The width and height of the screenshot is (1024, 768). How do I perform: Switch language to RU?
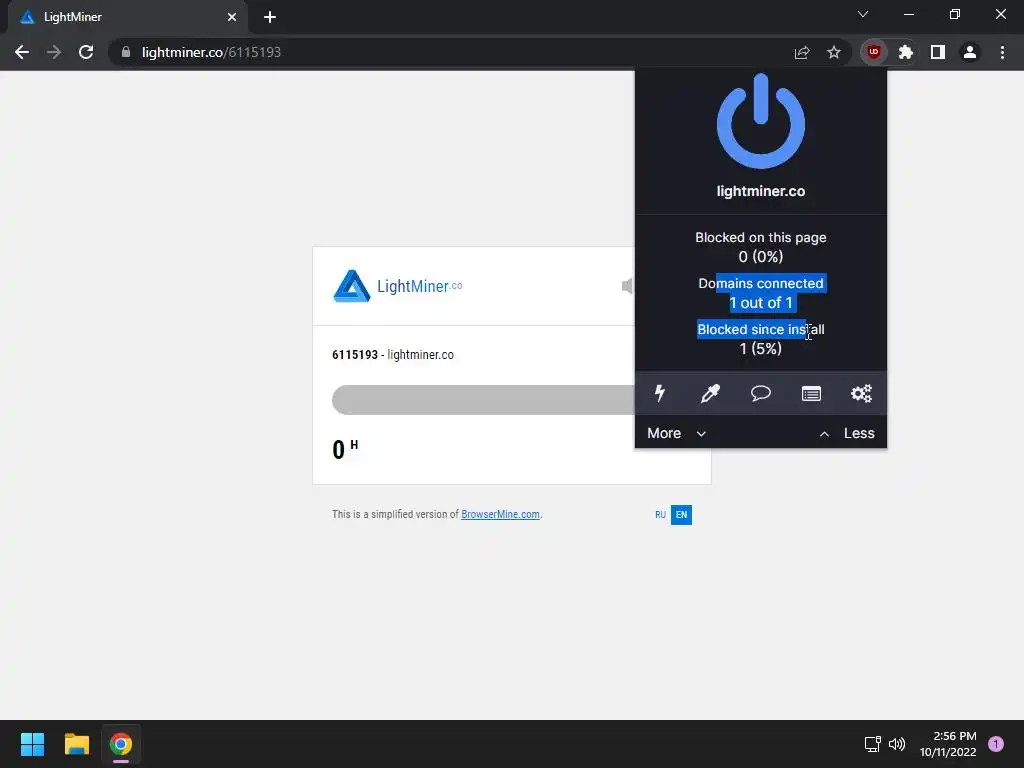pyautogui.click(x=660, y=515)
